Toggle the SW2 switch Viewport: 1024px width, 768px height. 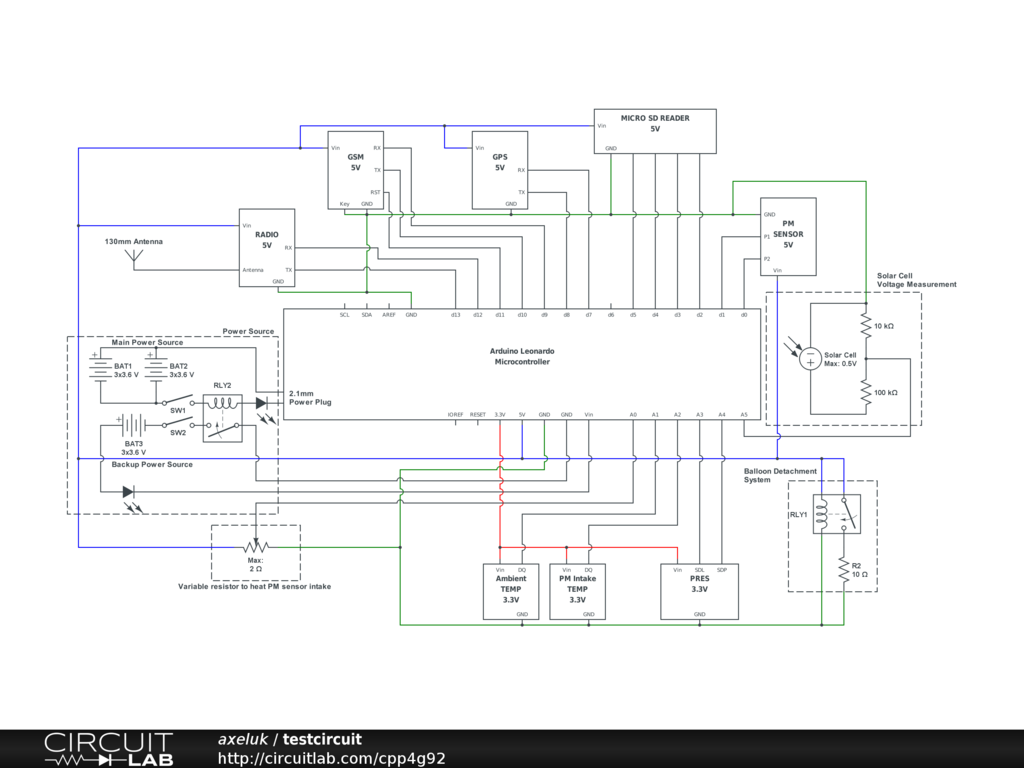[178, 425]
